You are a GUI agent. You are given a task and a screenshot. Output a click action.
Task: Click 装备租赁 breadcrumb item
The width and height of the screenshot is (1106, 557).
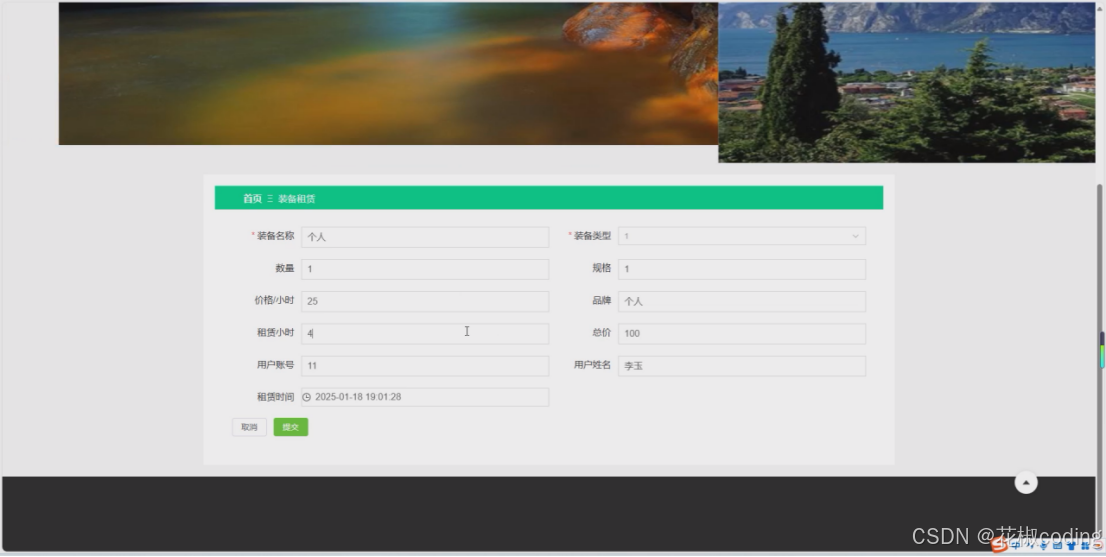pyautogui.click(x=296, y=199)
